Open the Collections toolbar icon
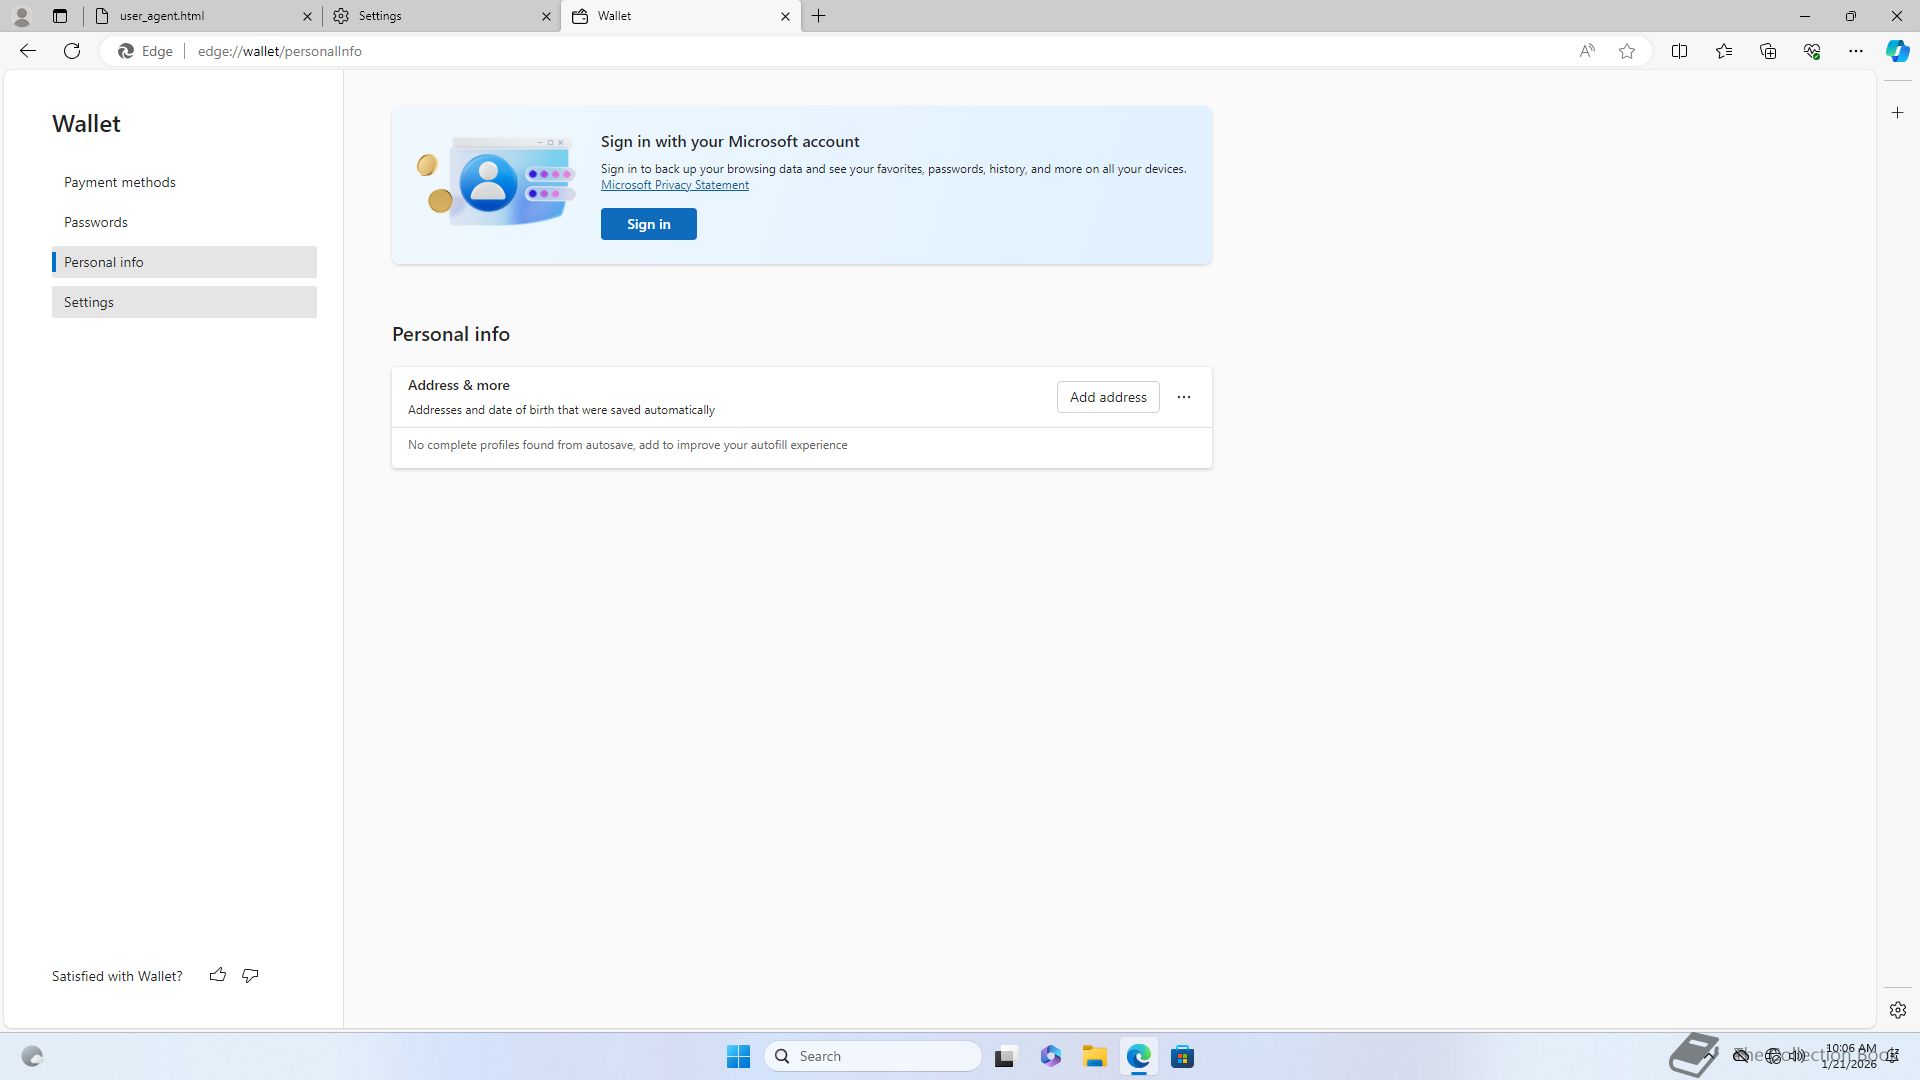 tap(1768, 51)
